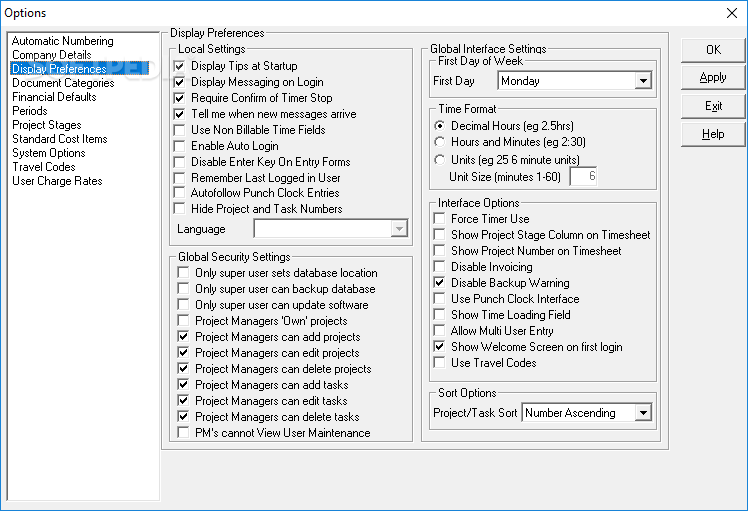This screenshot has width=748, height=511.
Task: Go to Financial Defaults settings
Action: pyautogui.click(x=54, y=97)
